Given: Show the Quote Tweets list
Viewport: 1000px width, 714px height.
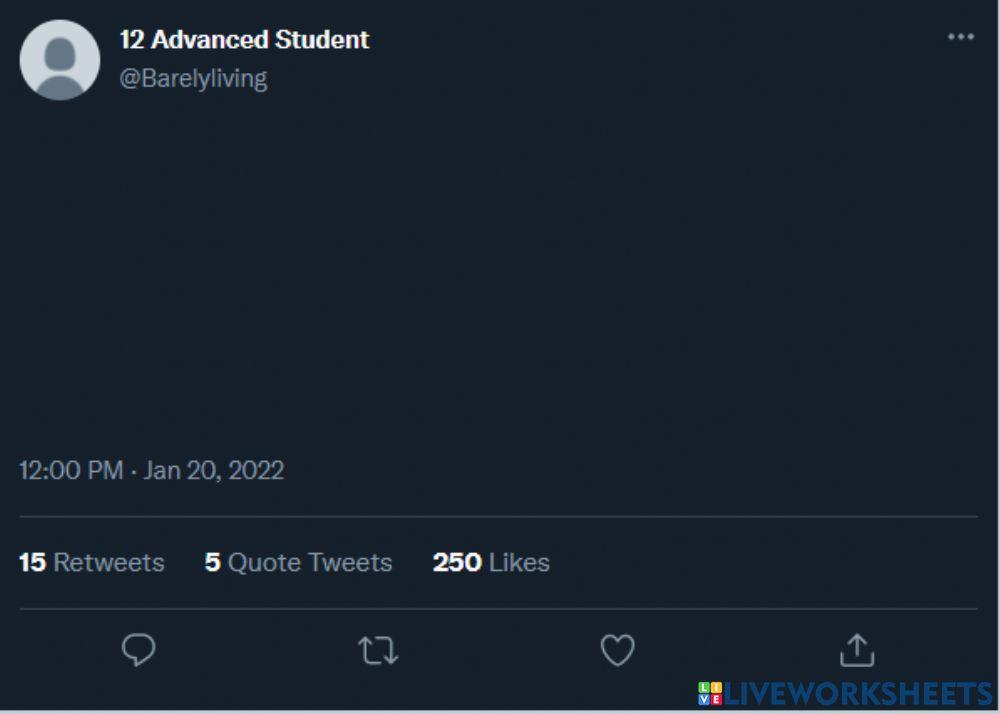Looking at the screenshot, I should click(x=310, y=563).
